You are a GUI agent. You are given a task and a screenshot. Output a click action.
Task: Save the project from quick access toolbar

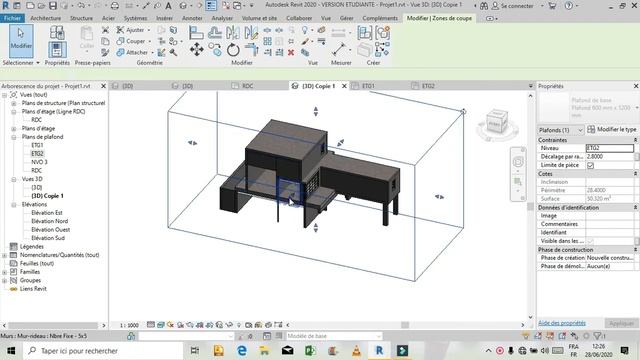tap(53, 6)
